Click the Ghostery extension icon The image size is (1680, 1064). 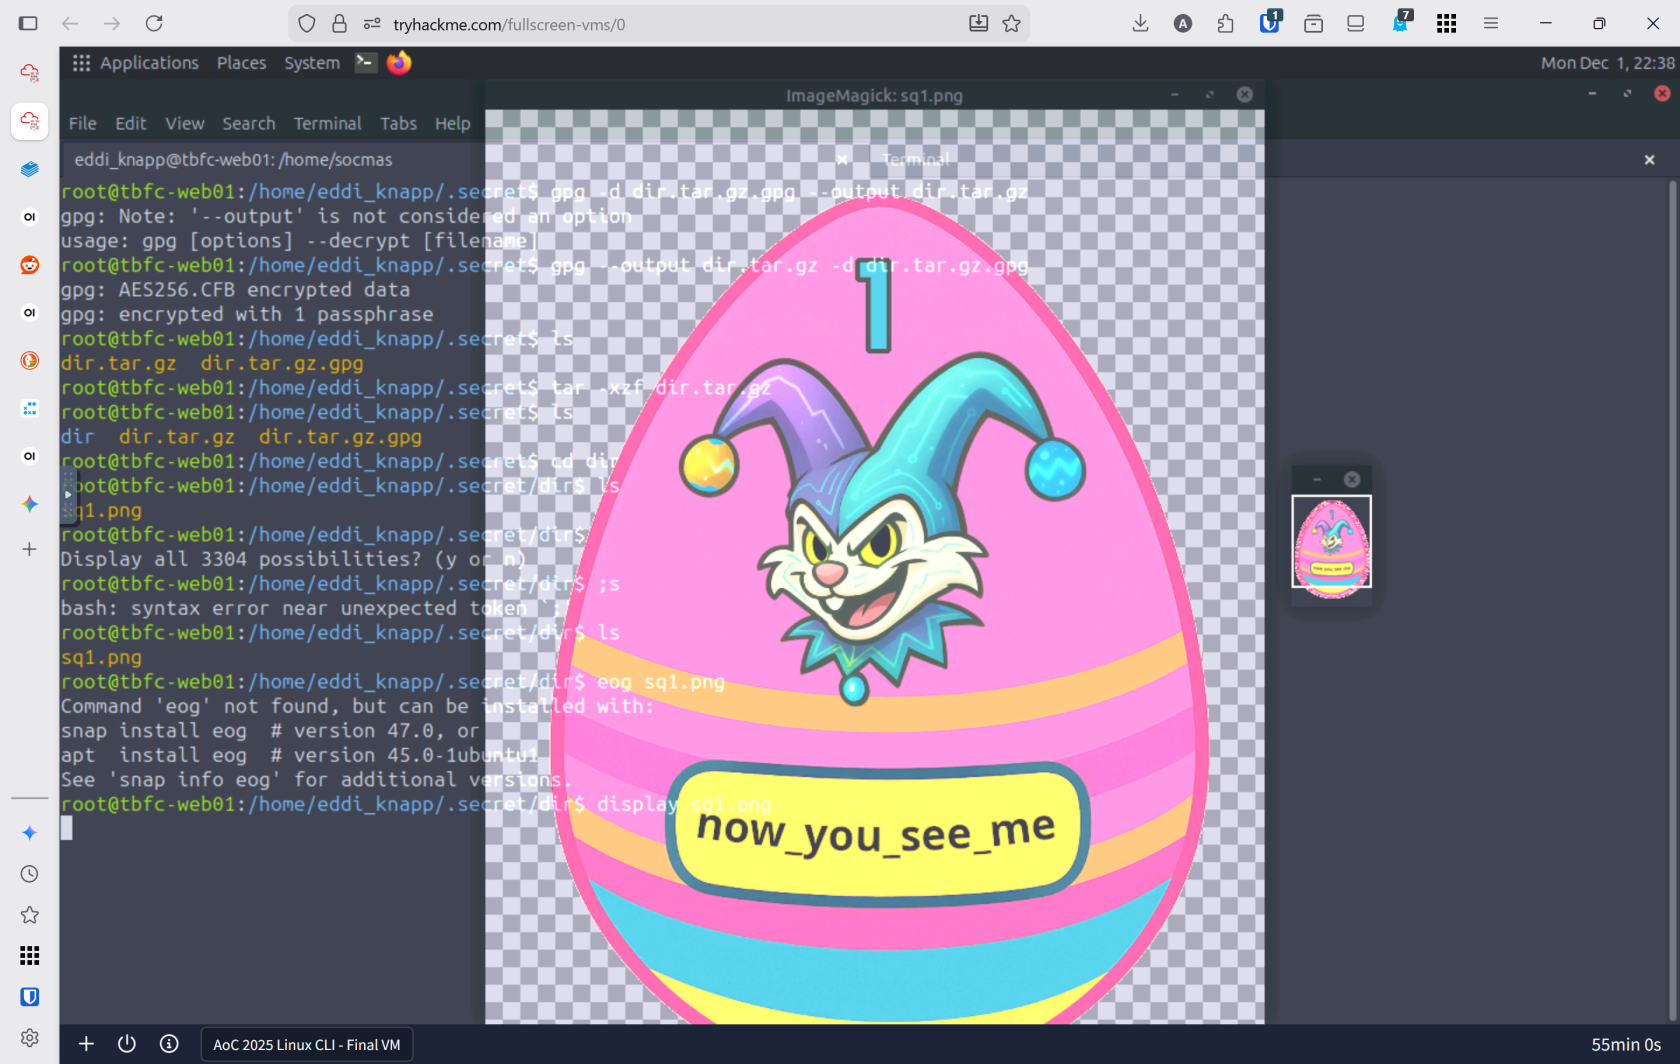pyautogui.click(x=1401, y=22)
